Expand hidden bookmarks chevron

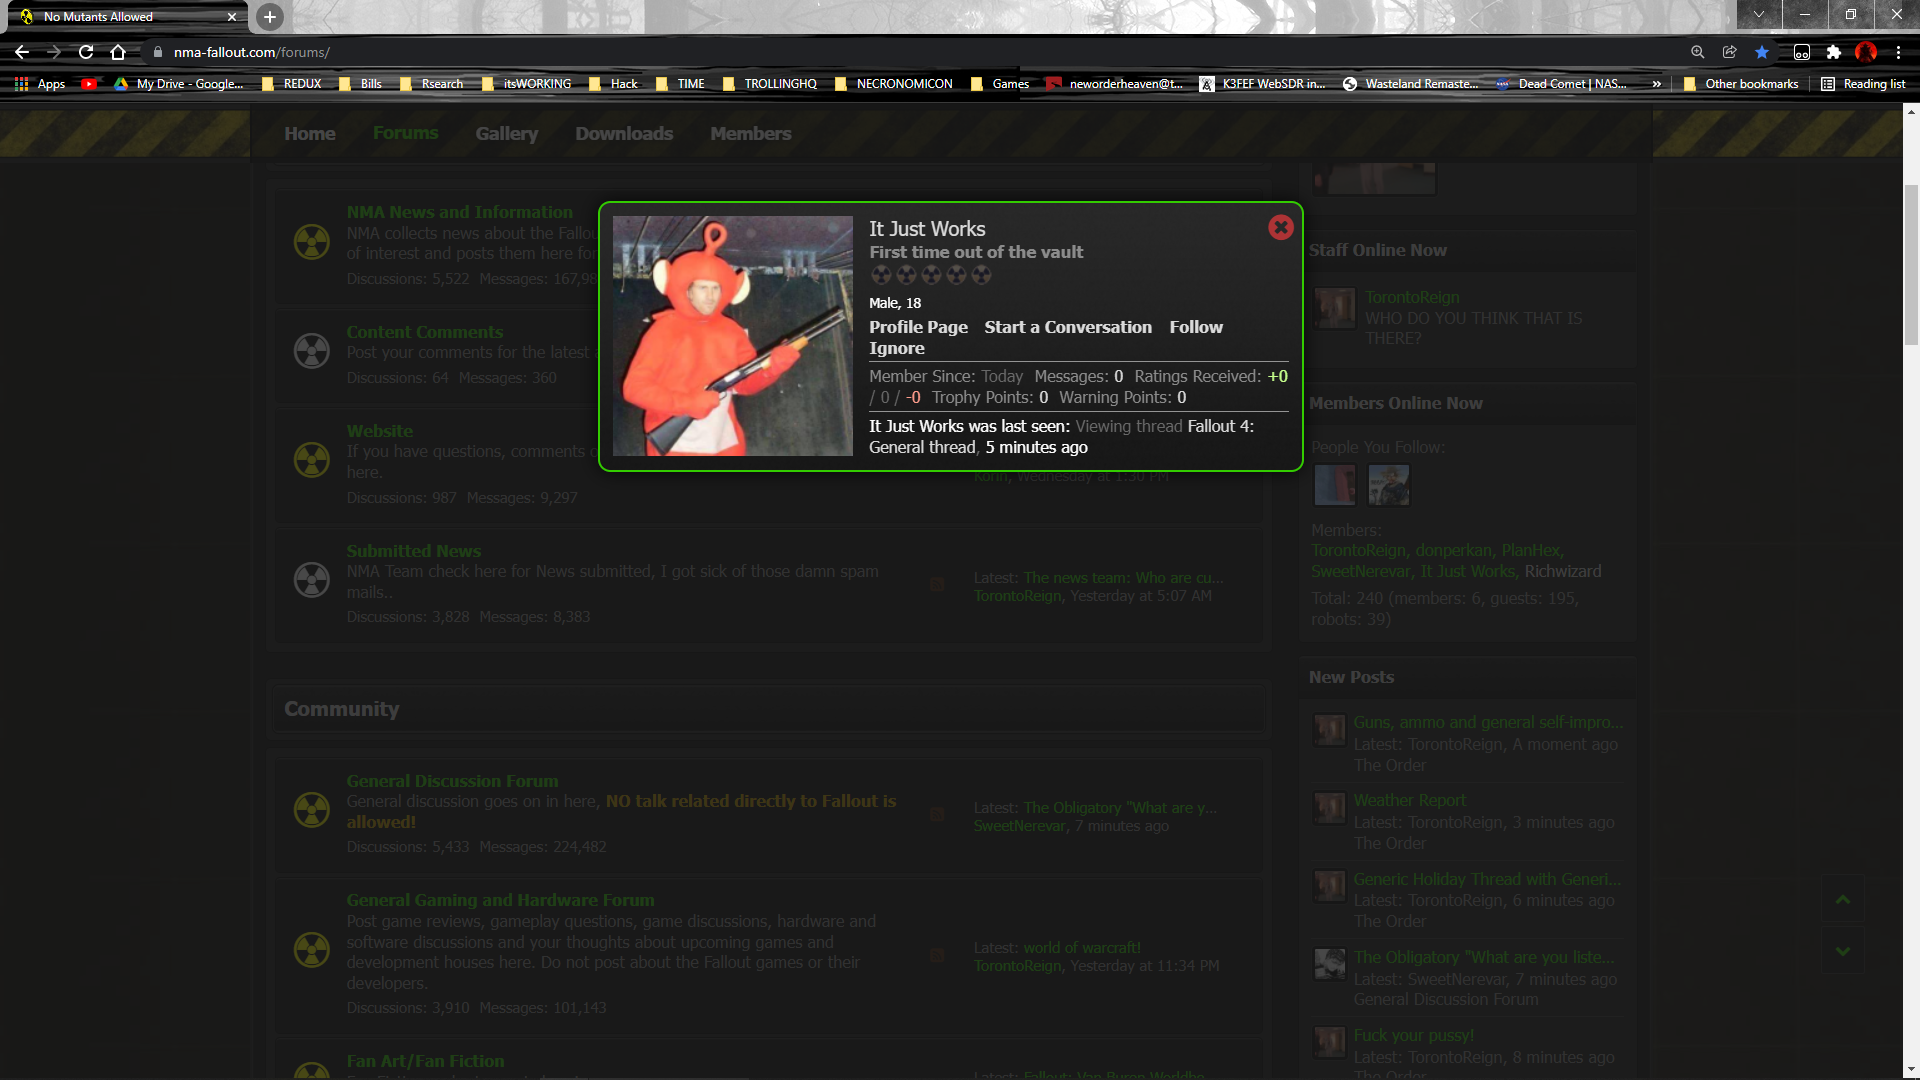[1657, 84]
